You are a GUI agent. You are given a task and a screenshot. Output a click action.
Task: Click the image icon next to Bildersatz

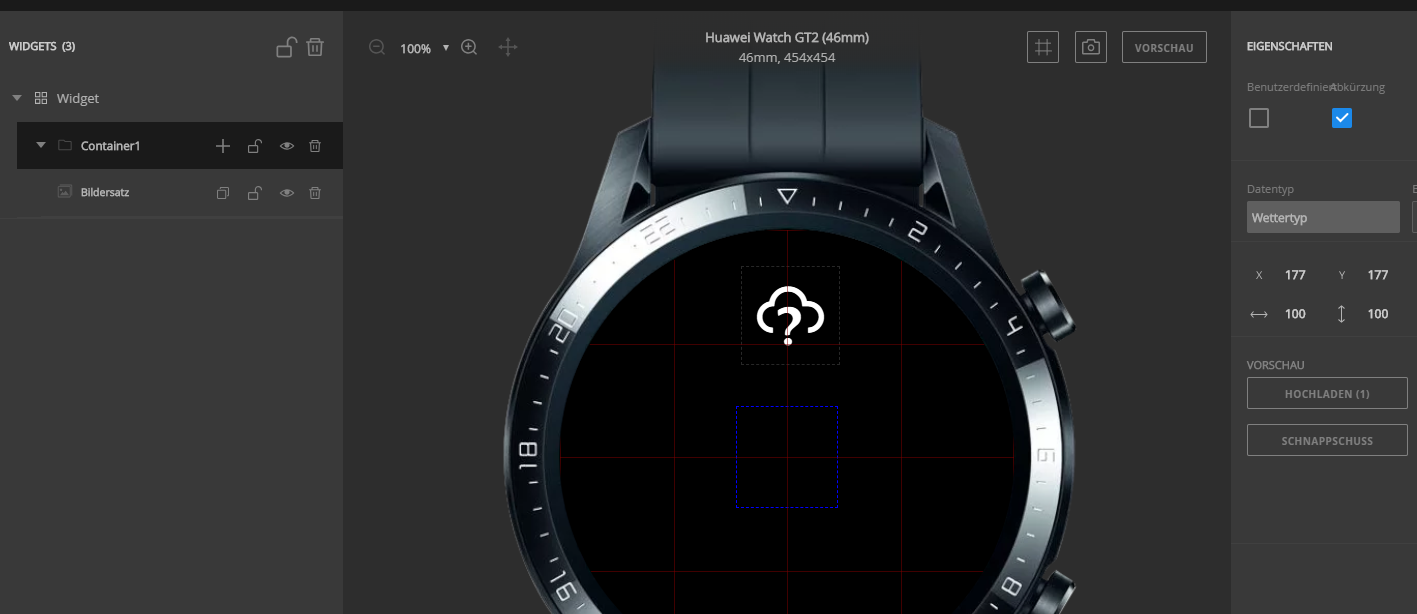65,192
